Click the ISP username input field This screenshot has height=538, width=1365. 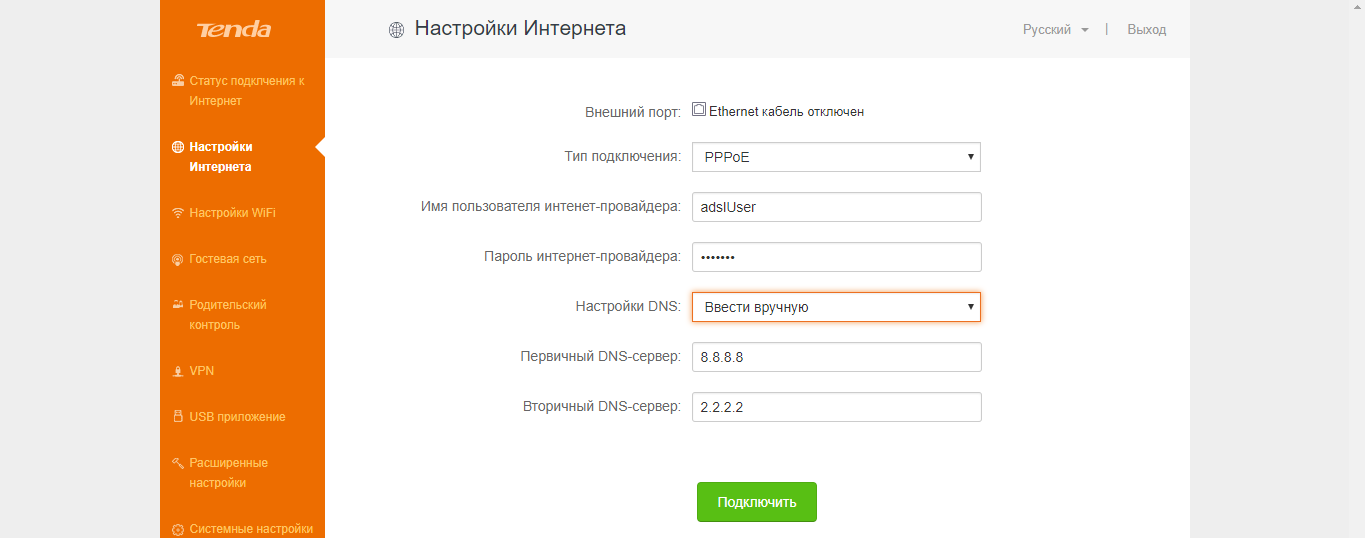pos(836,207)
